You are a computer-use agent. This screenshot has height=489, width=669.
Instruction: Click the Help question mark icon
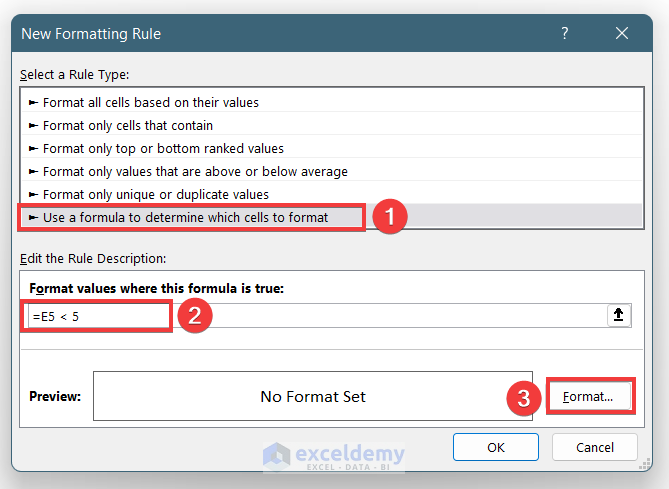click(565, 34)
